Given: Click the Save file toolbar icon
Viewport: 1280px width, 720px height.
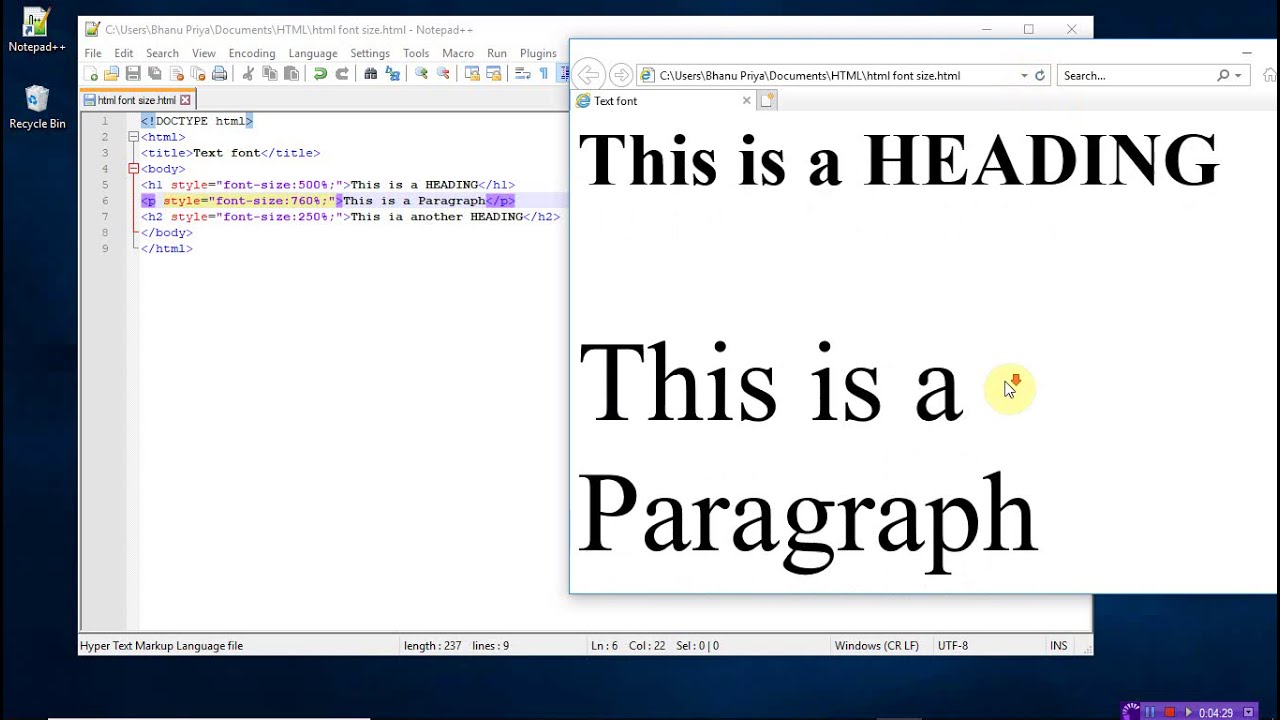Looking at the screenshot, I should (133, 74).
